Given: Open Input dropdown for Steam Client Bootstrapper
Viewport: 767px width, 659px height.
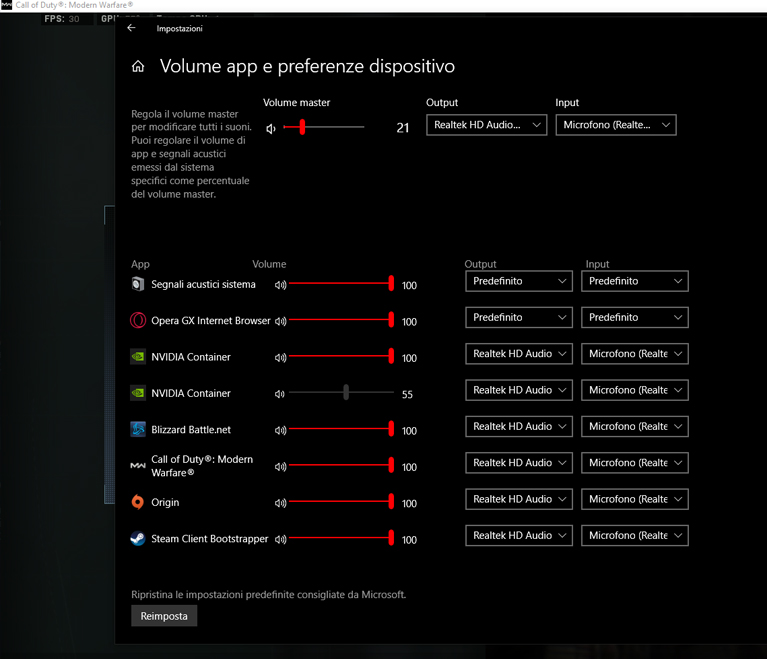Looking at the screenshot, I should tap(635, 535).
